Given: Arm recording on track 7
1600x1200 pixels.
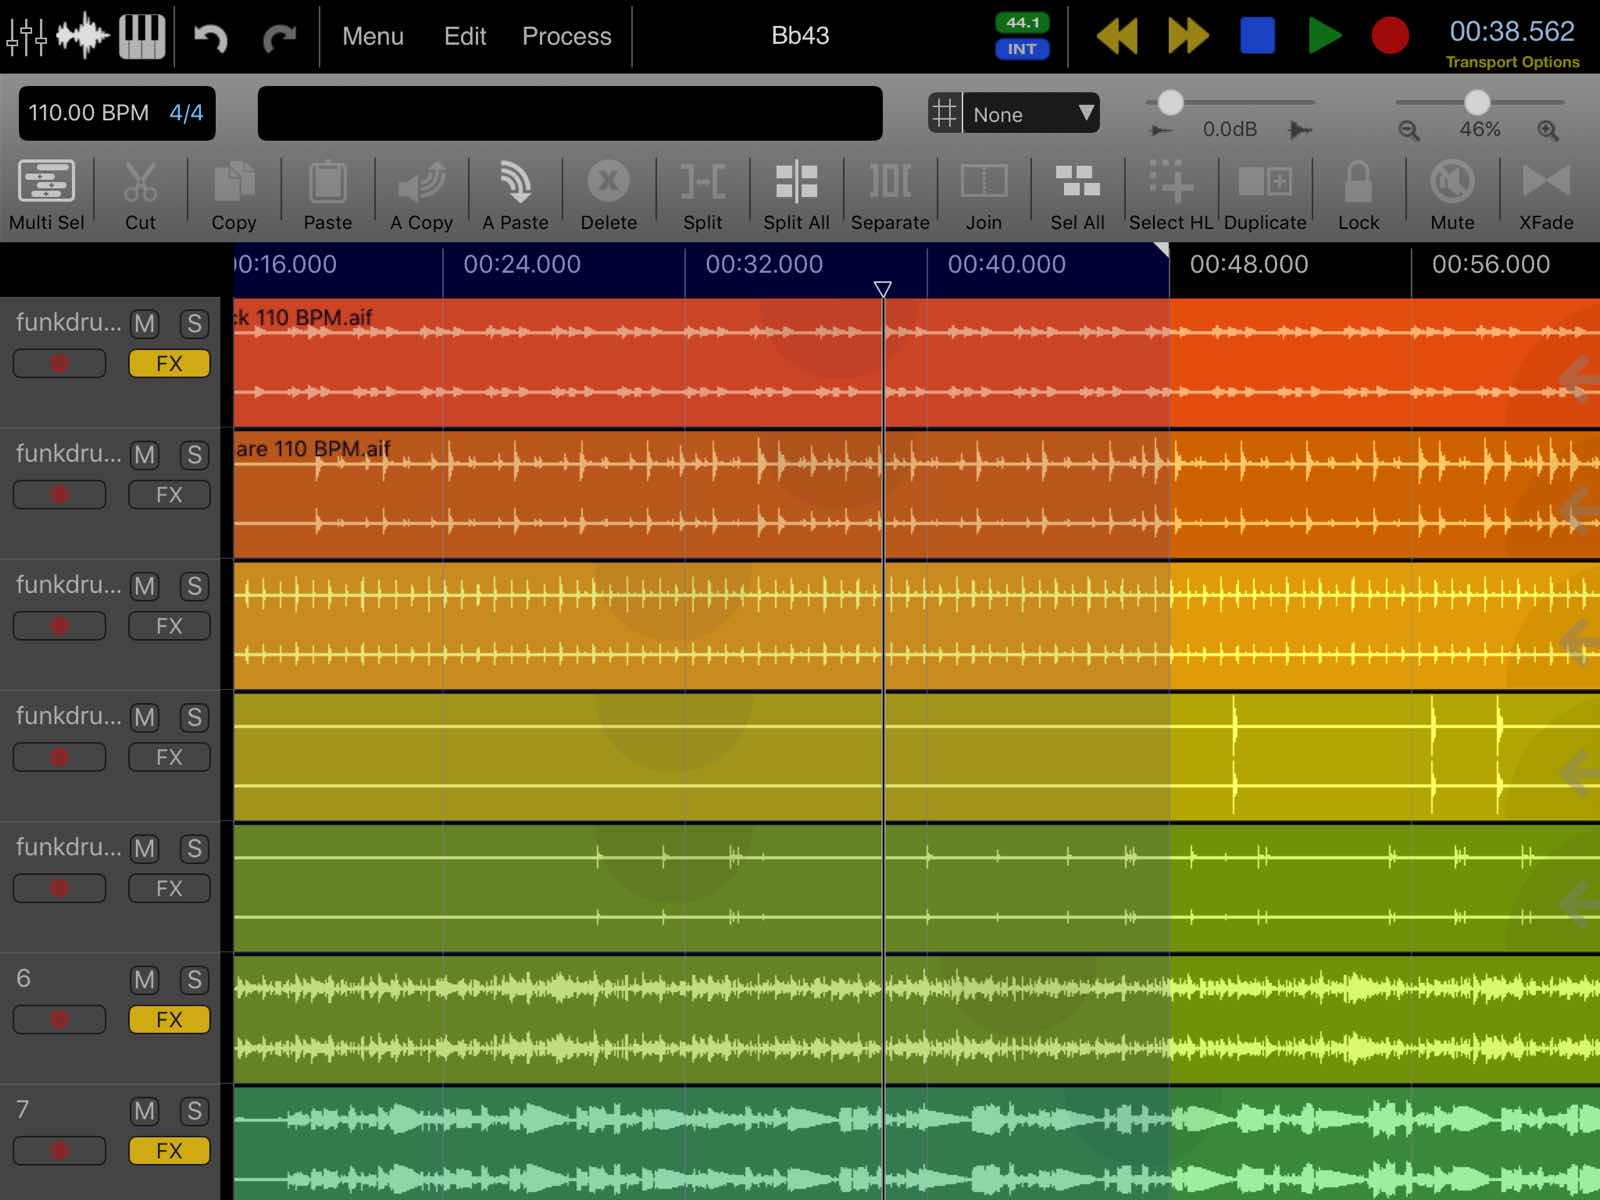Looking at the screenshot, I should tap(59, 1151).
